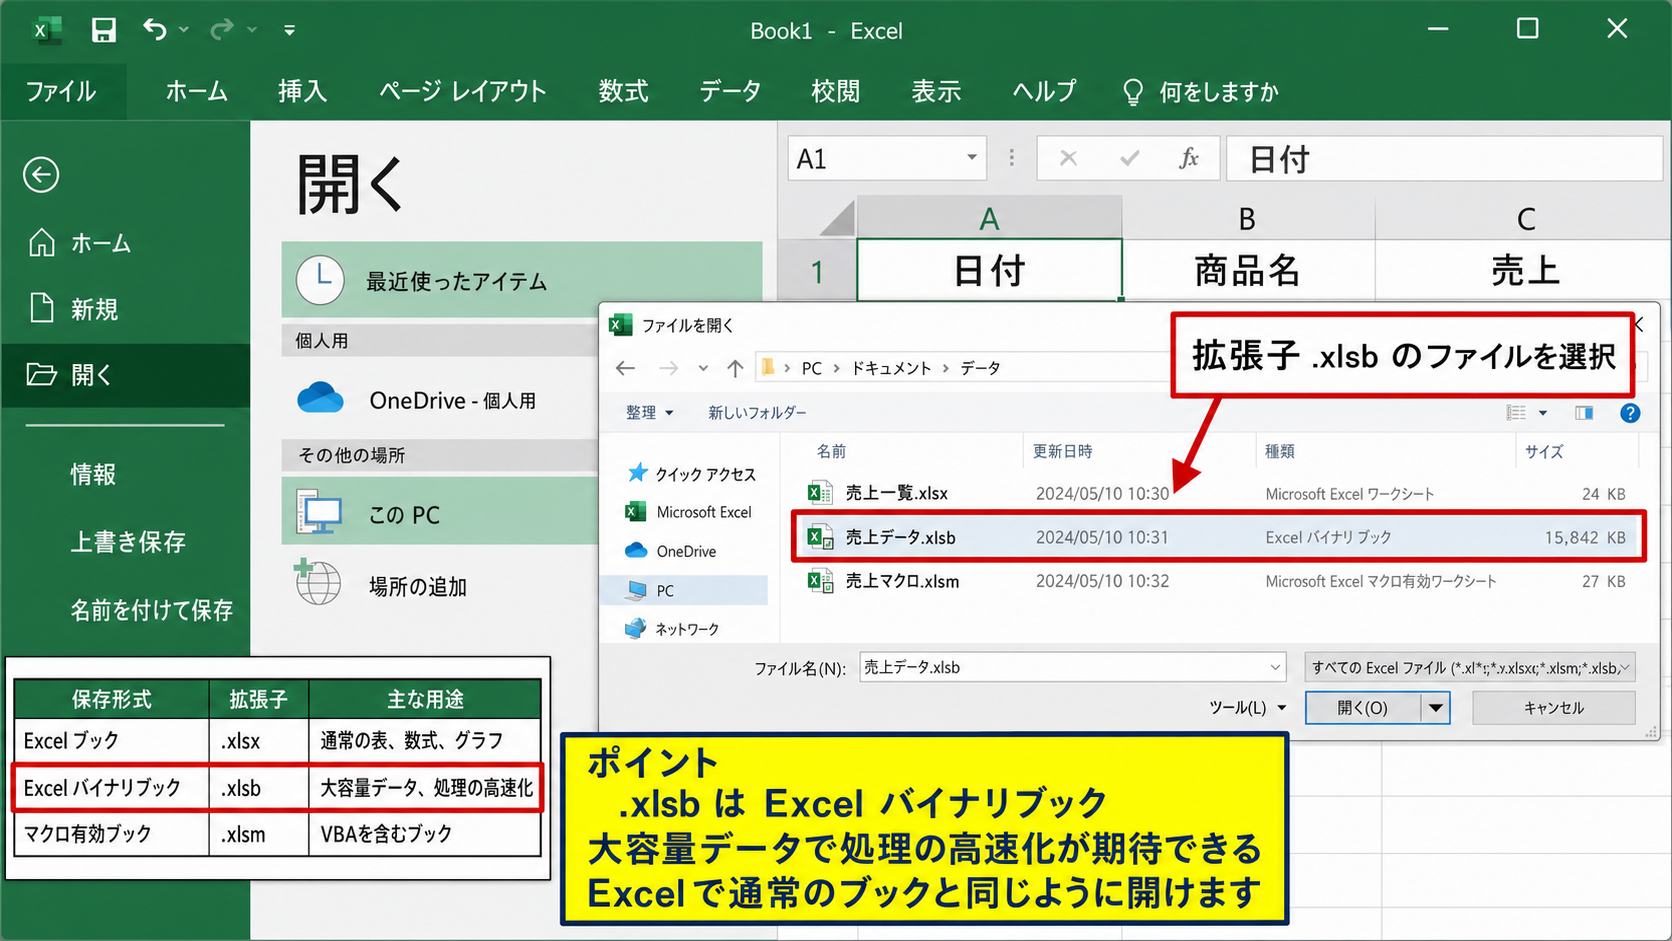Choose OneDrive - 個人用 location
Image resolution: width=1672 pixels, height=941 pixels.
coord(440,400)
